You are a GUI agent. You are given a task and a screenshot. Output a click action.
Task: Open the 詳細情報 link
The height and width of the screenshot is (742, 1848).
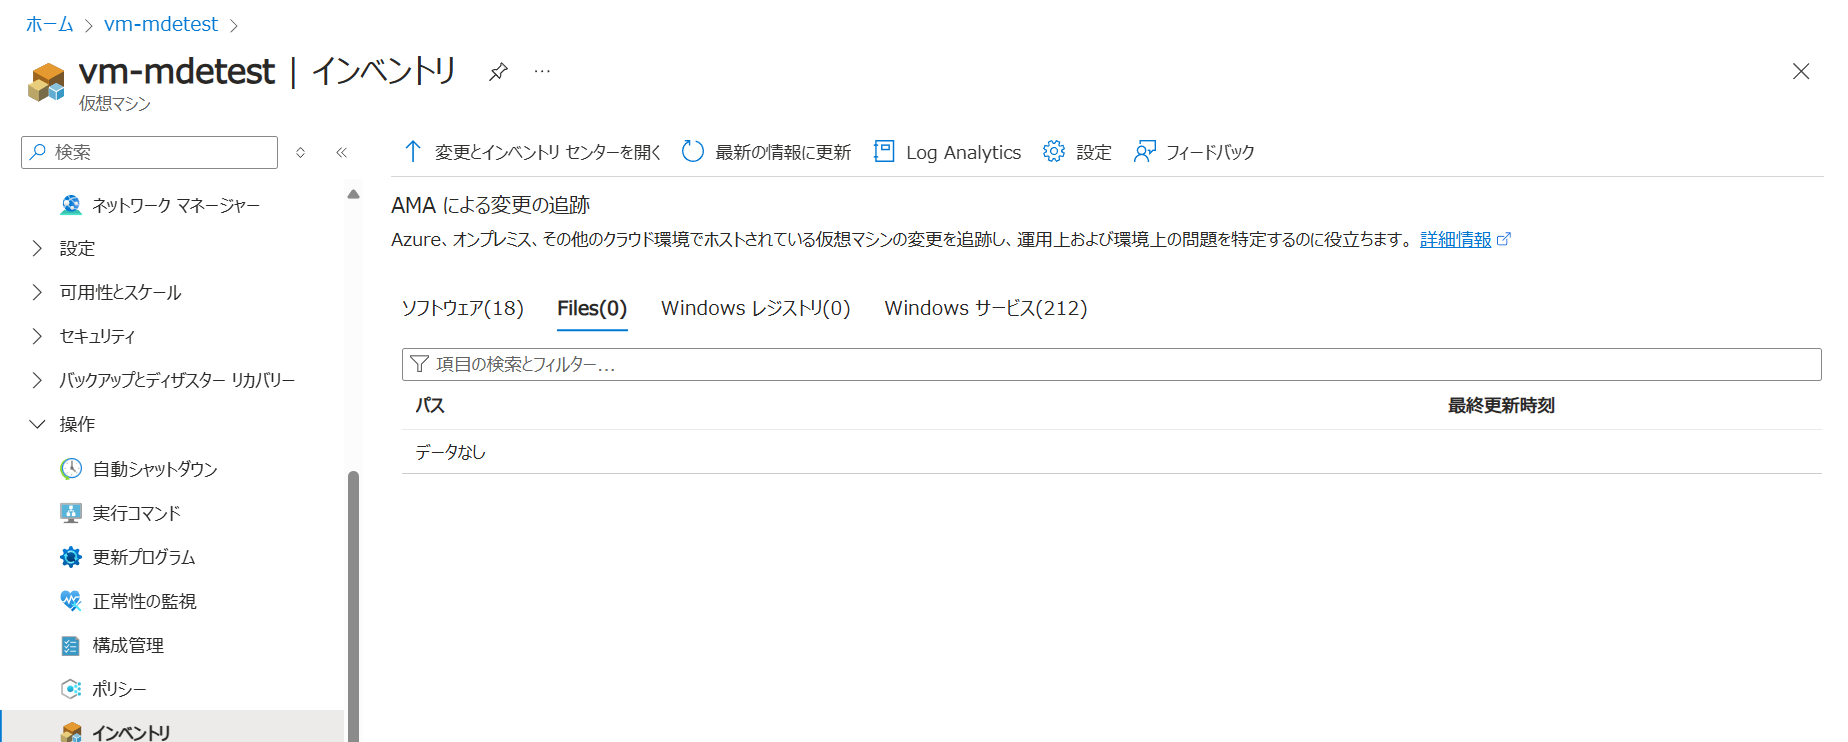[1455, 240]
